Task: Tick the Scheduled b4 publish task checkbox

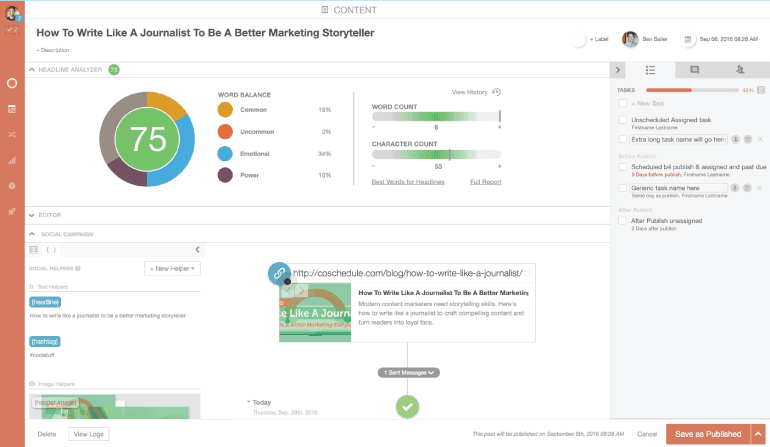Action: 623,168
